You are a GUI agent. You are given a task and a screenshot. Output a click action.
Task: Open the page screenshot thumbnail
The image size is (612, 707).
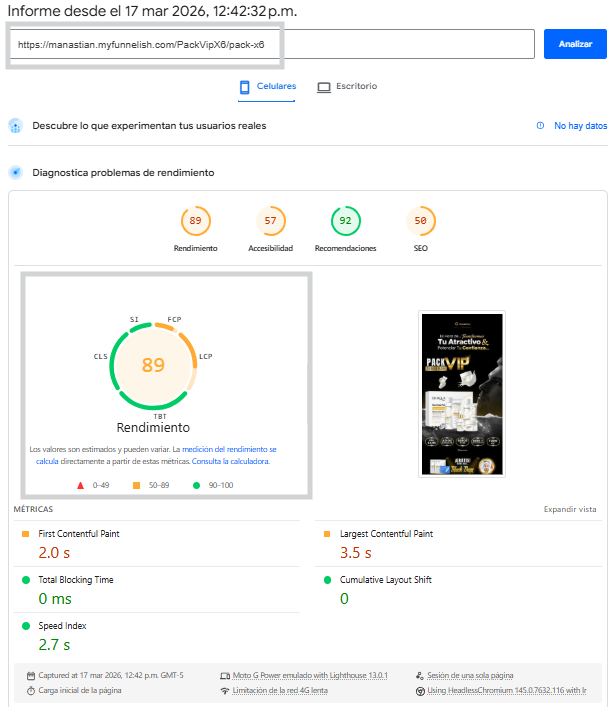click(x=460, y=393)
